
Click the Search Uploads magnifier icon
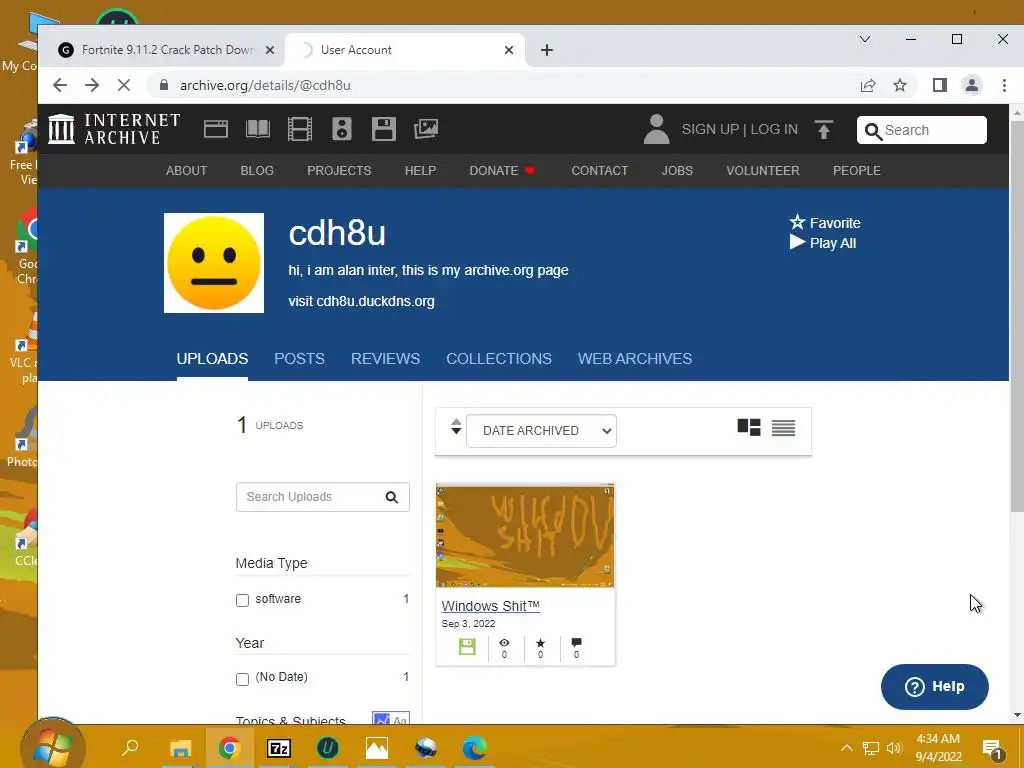click(x=392, y=497)
